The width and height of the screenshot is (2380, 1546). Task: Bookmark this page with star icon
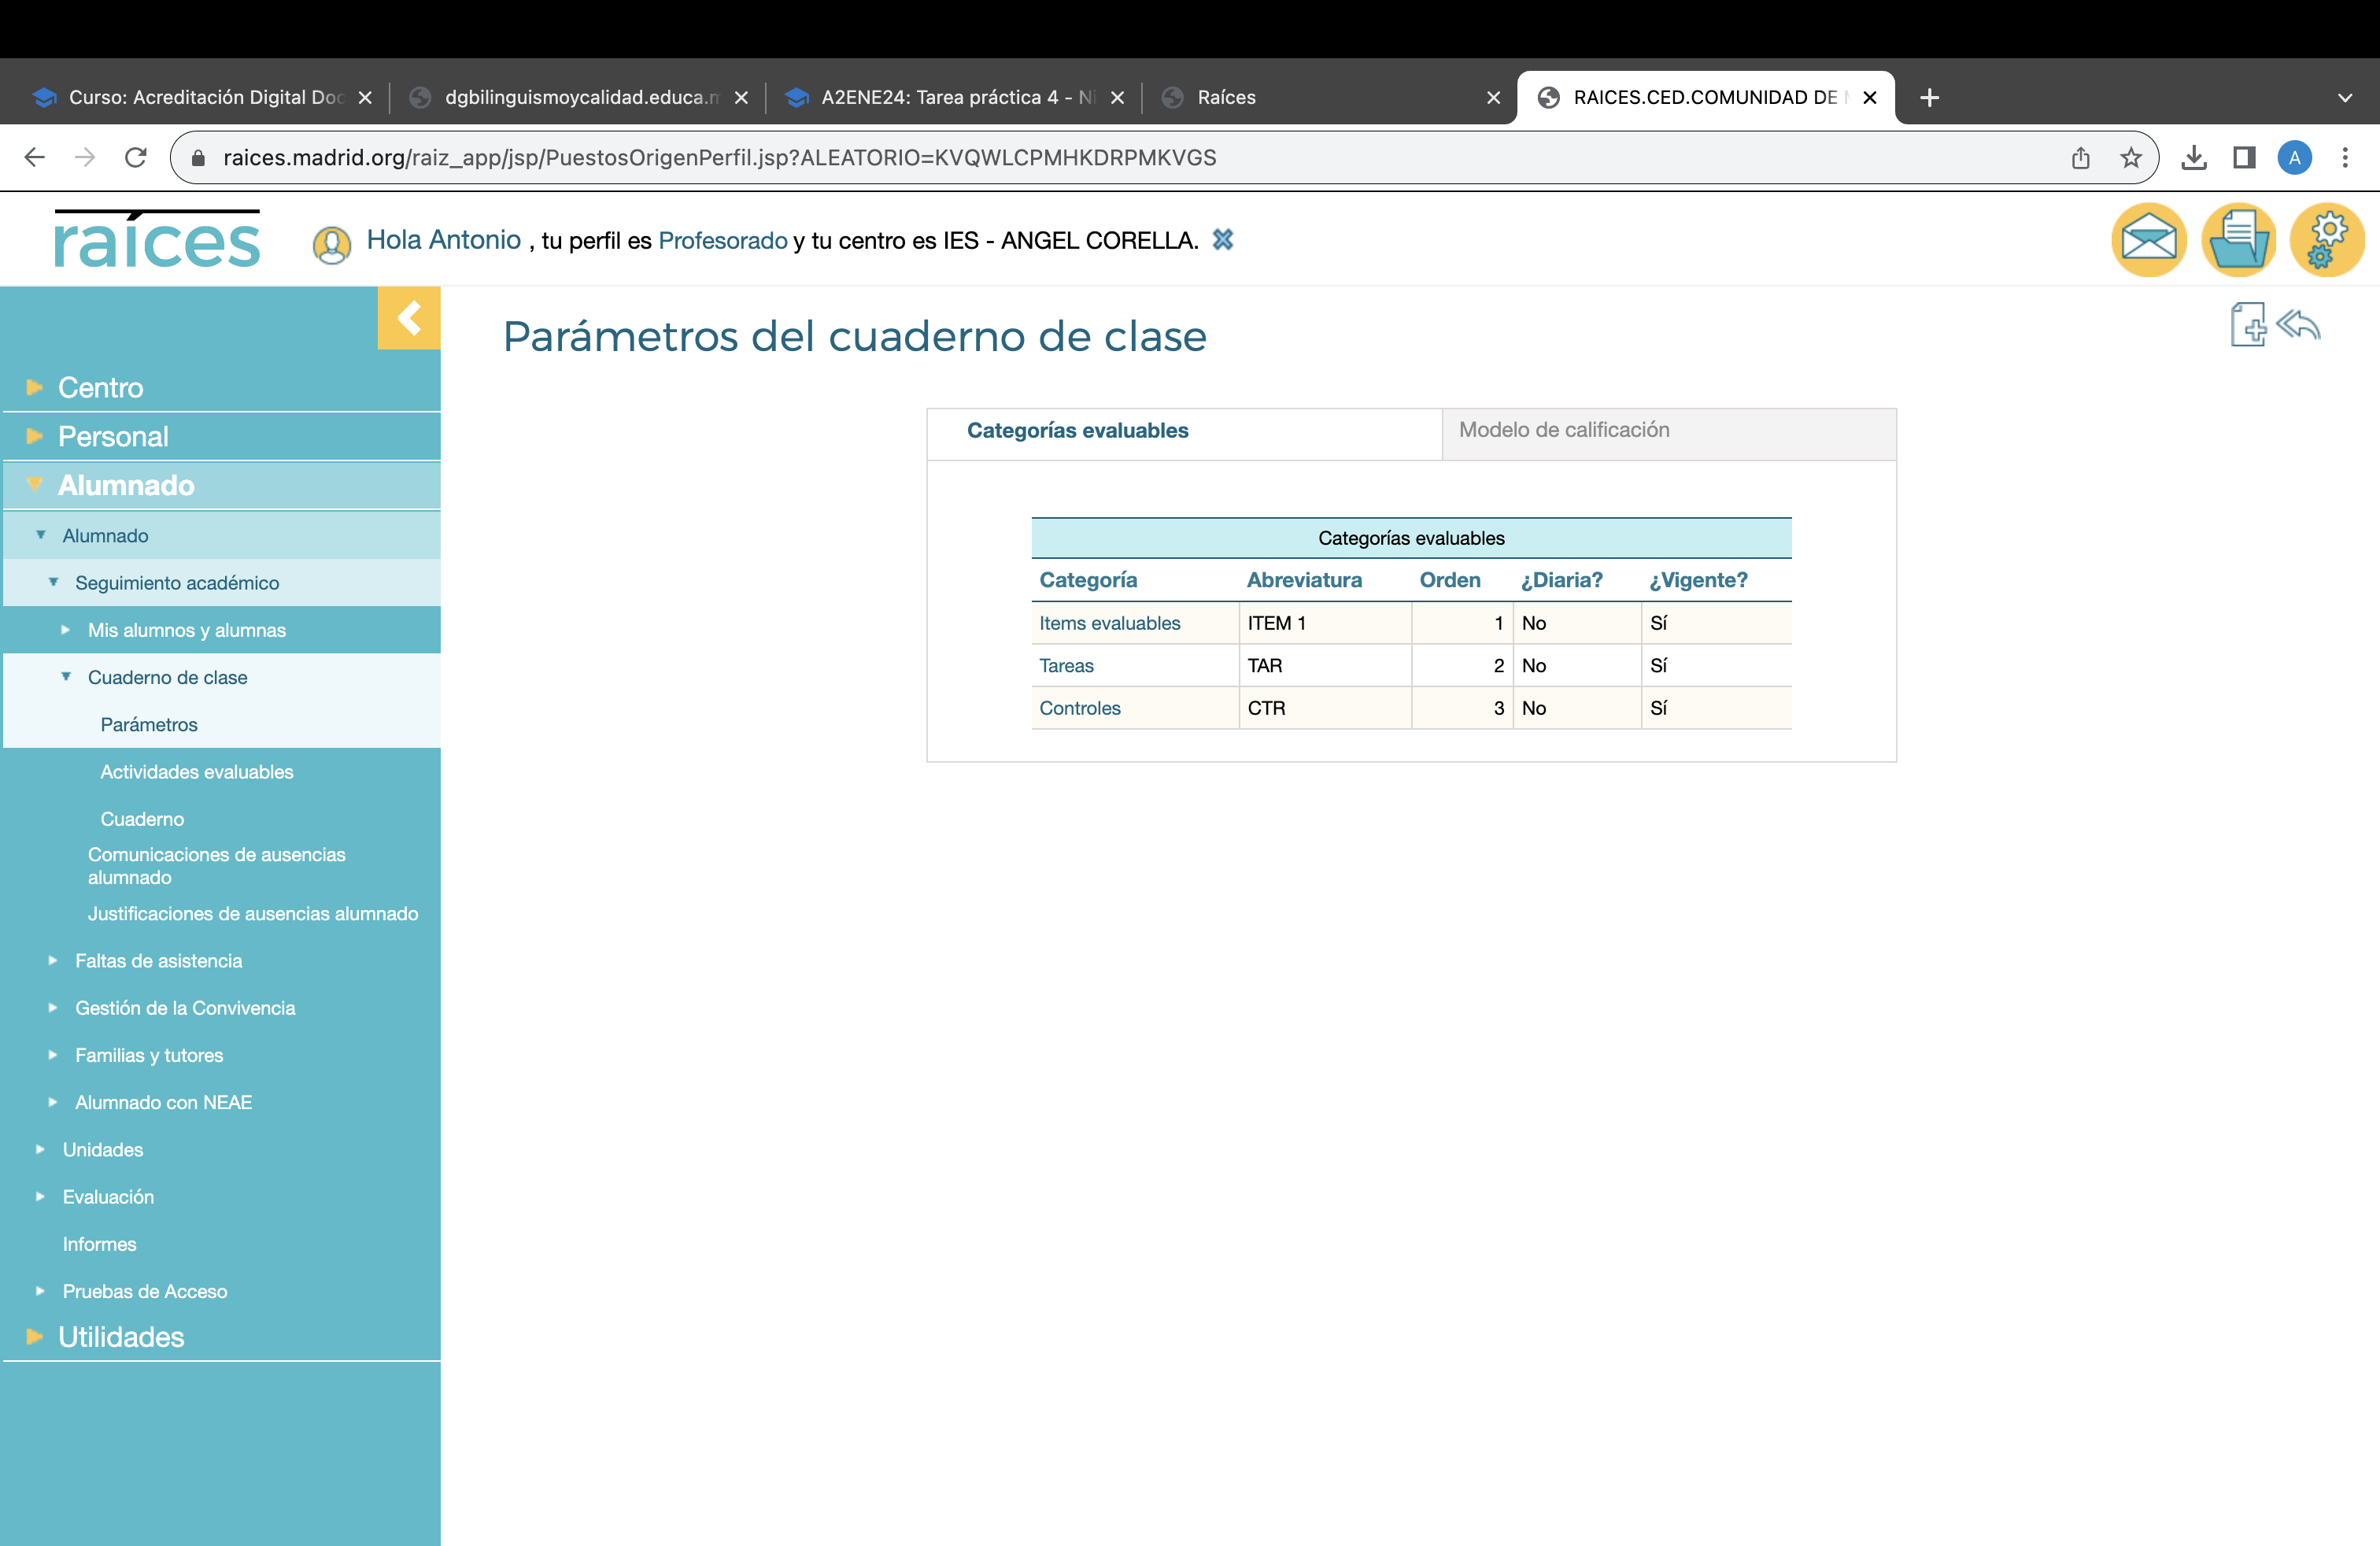2131,158
